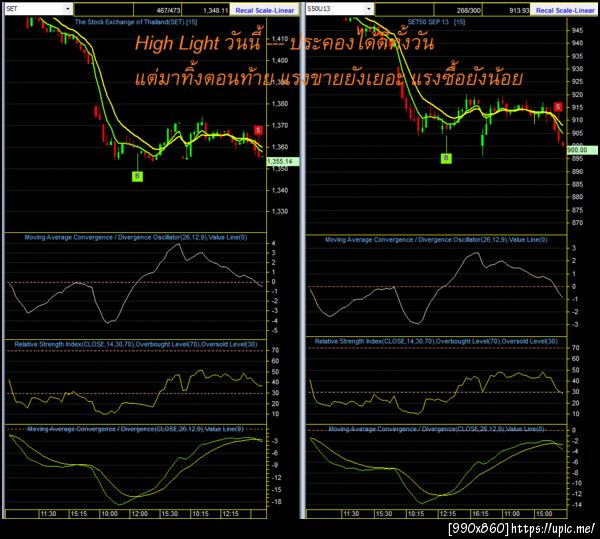Click the 1,400 level on SET price axis
This screenshot has height=539, width=600.
click(280, 60)
